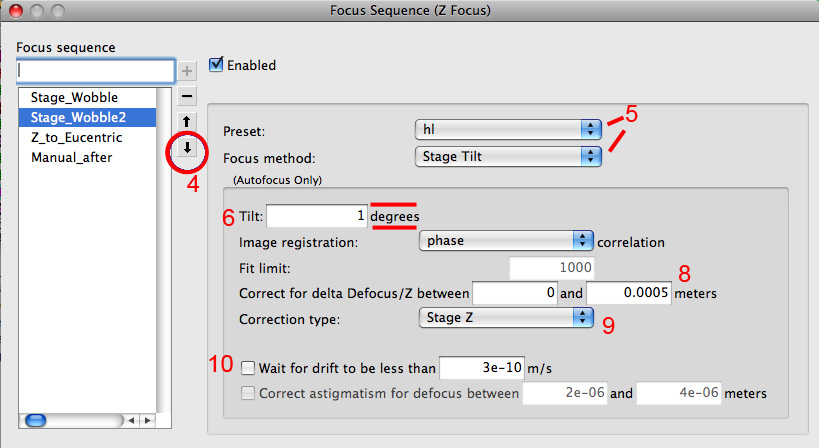Move Stage_Wobble2 down with the down arrow
This screenshot has width=819, height=448.
(187, 148)
